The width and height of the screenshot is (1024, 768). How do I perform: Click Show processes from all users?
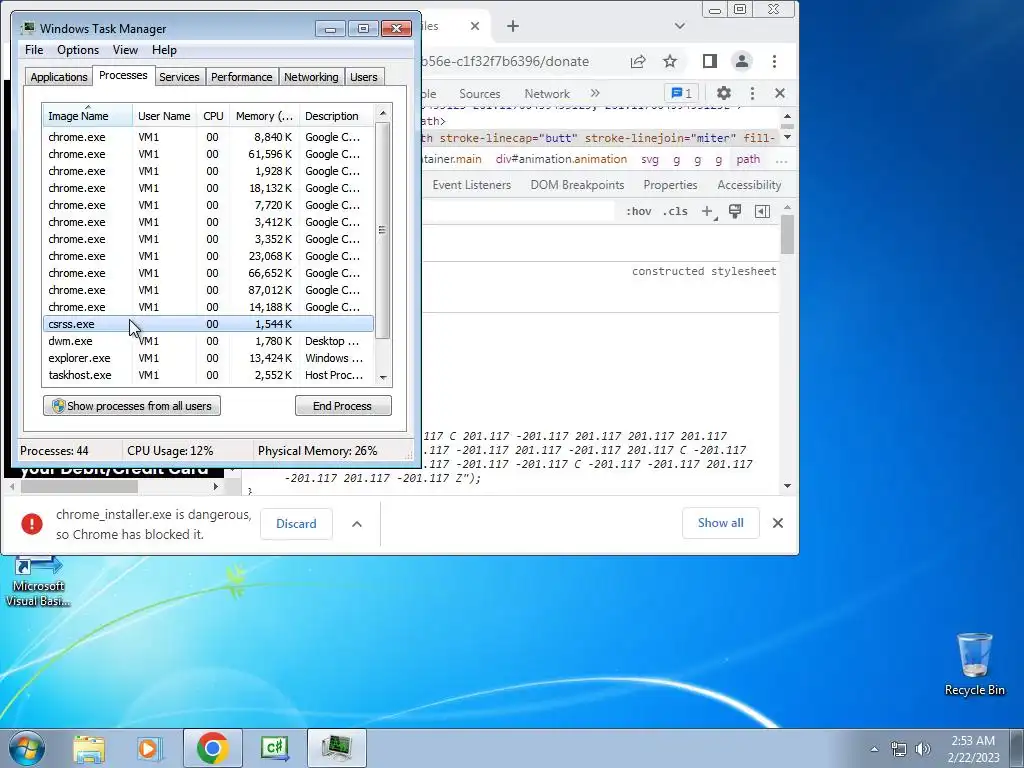click(x=132, y=406)
